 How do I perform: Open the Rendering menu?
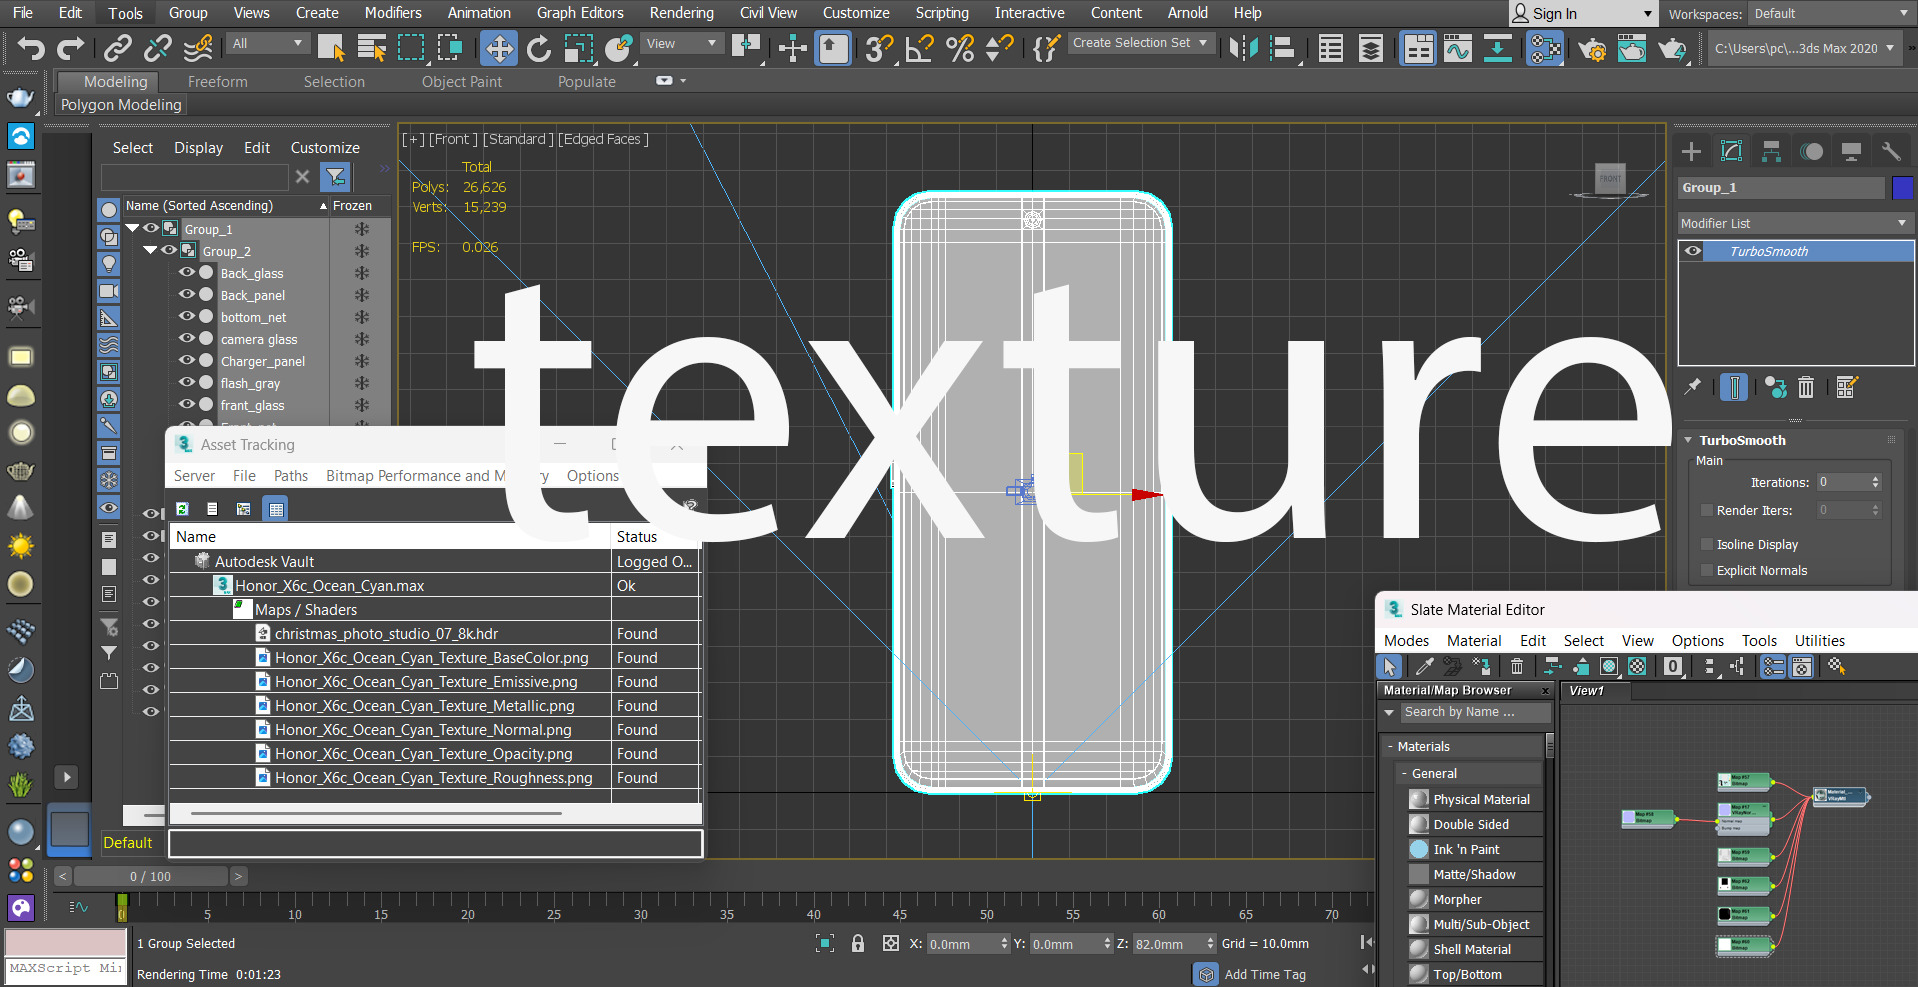682,13
